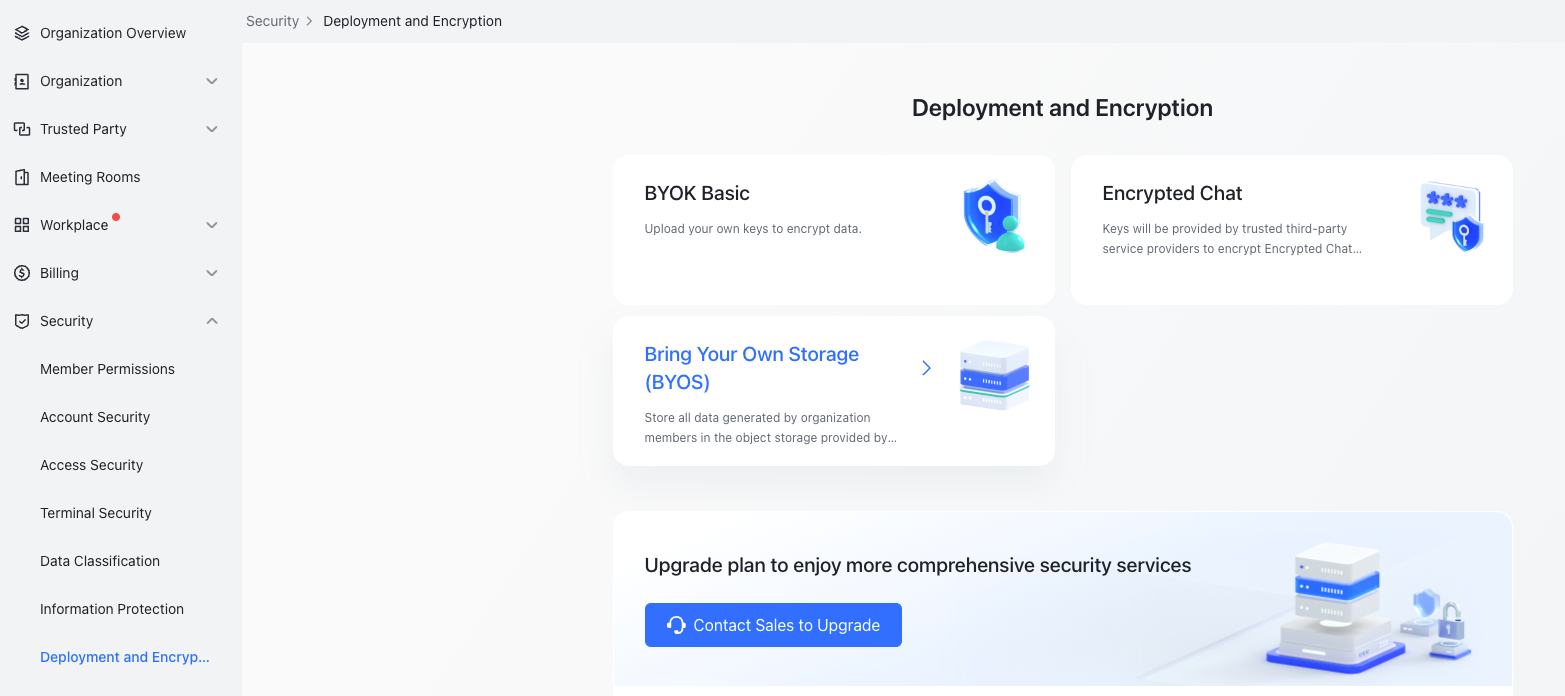Click the Workplace notification dot
Viewport: 1565px width, 696px height.
coord(114,215)
